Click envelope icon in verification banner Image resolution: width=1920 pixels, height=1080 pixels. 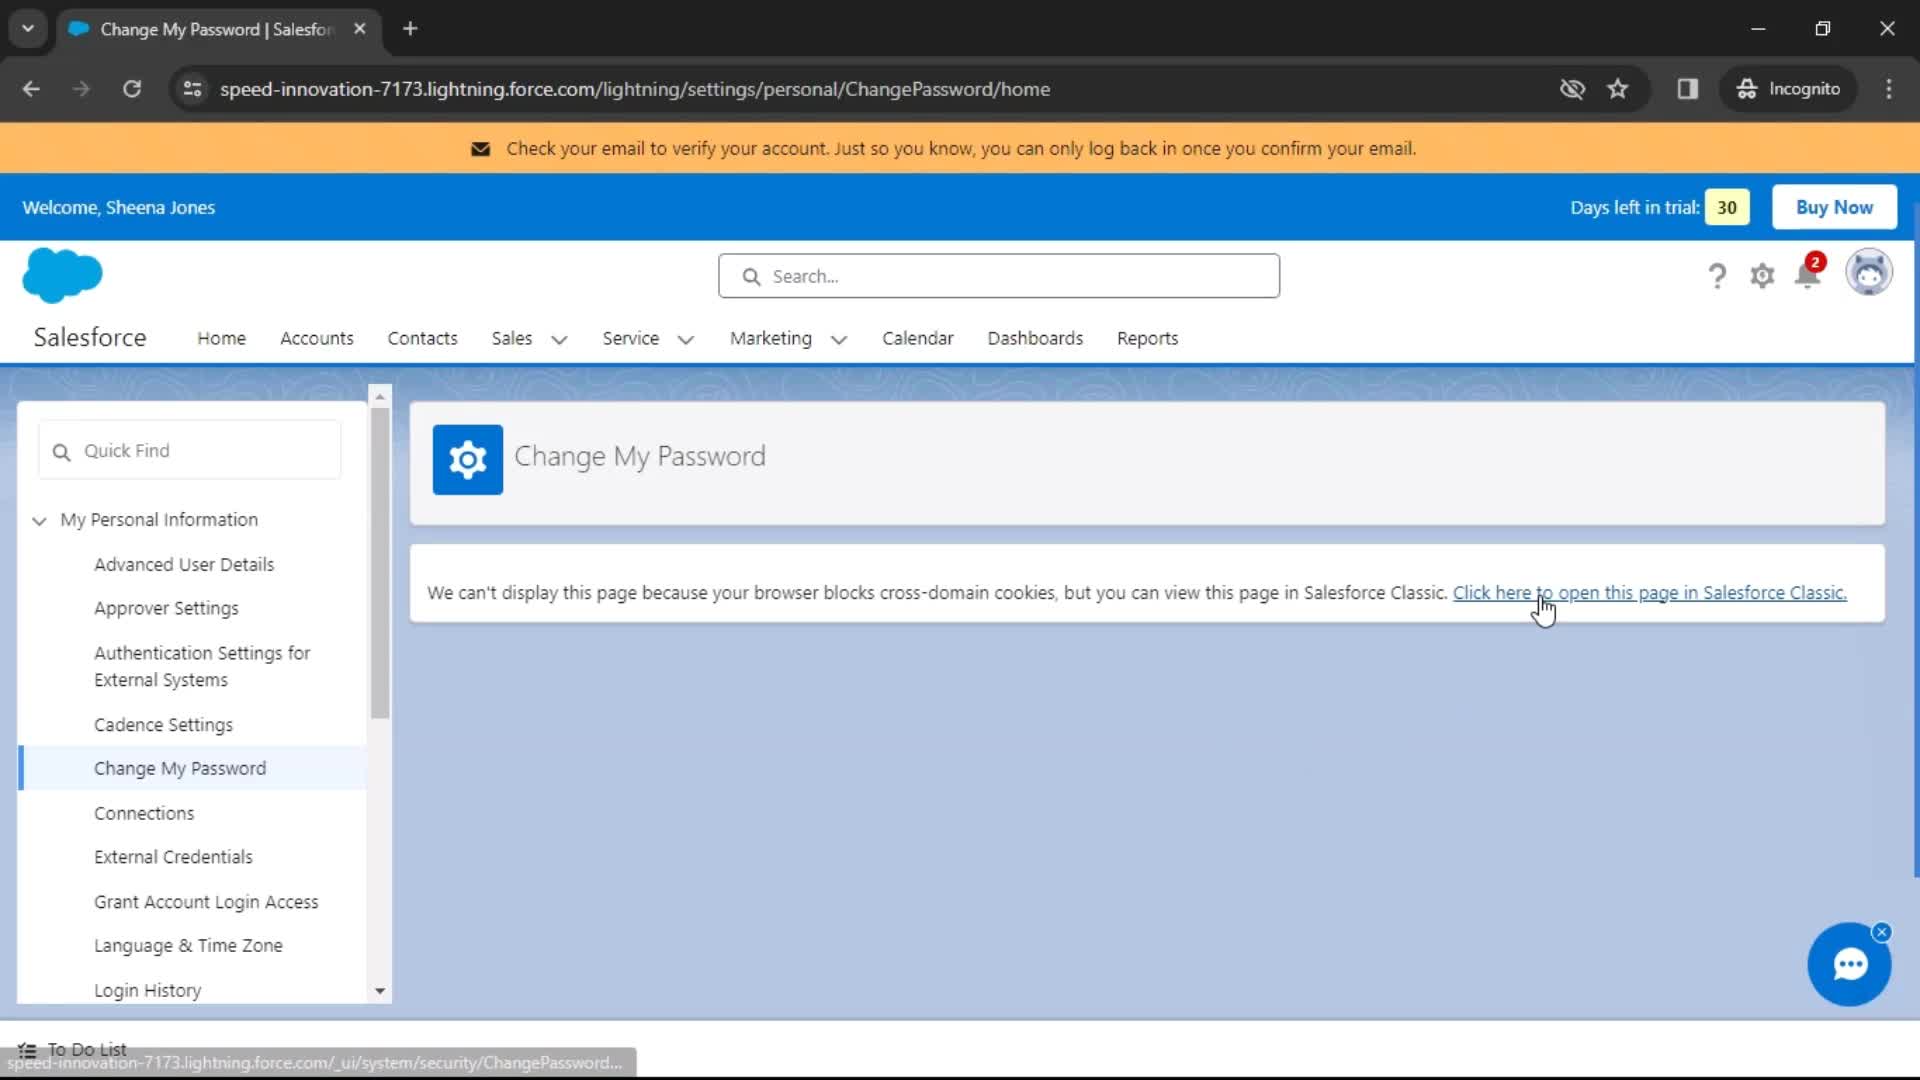pyautogui.click(x=481, y=149)
